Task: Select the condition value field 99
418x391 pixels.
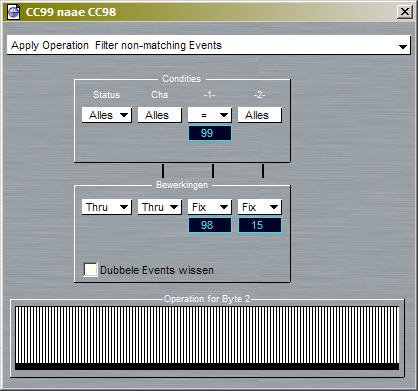Action: pos(210,133)
